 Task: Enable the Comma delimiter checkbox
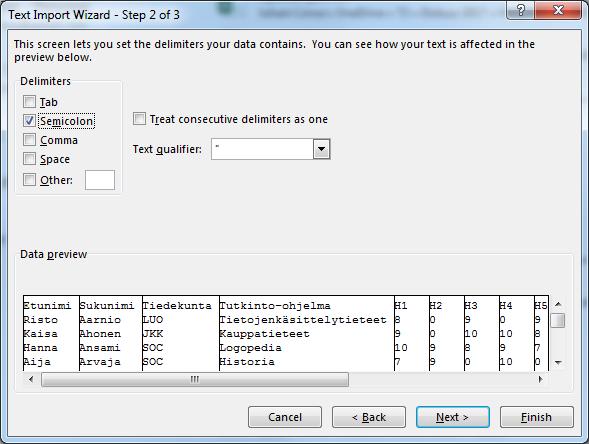click(29, 140)
